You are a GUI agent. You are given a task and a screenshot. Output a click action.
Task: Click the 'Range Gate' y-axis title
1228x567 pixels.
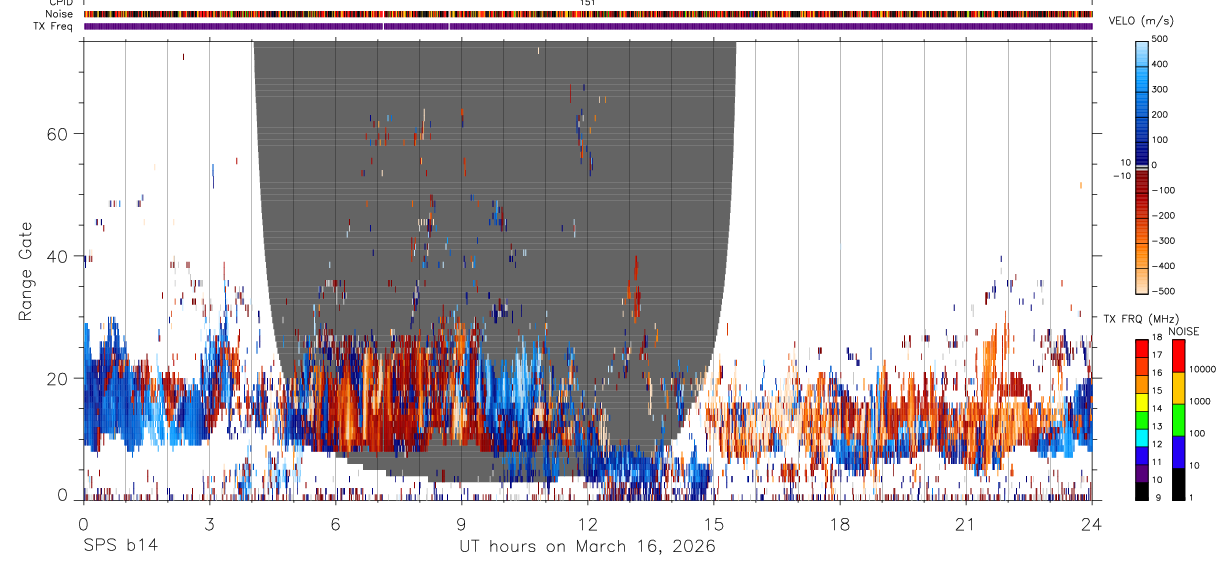click(26, 272)
